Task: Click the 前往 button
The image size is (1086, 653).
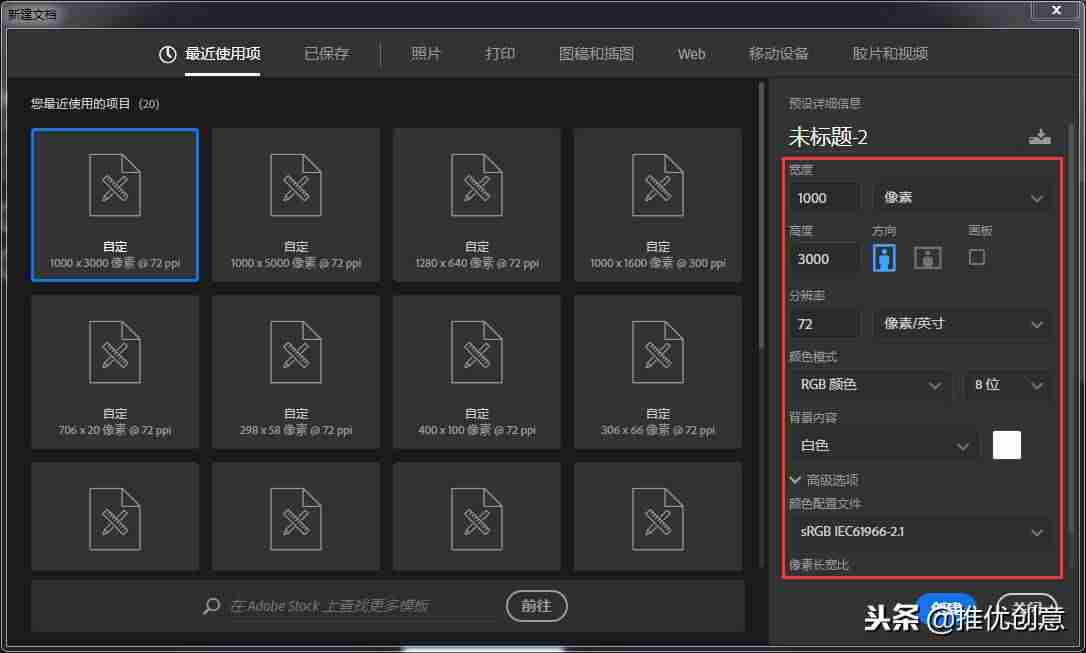Action: click(x=536, y=606)
